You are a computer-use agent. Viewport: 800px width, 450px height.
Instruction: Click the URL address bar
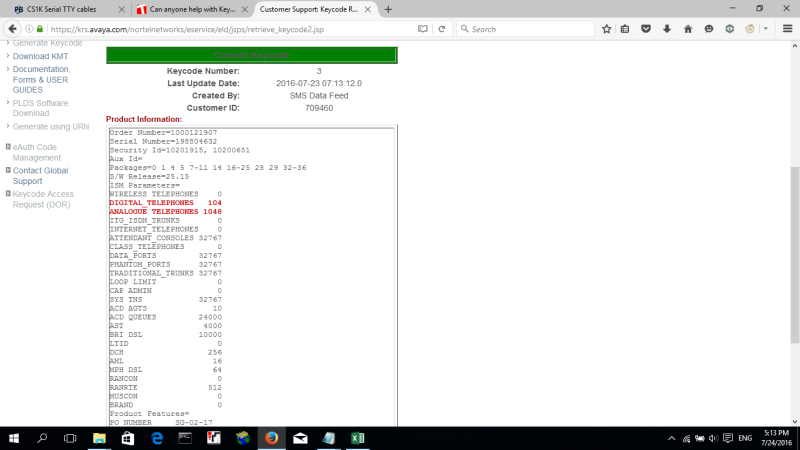click(232, 29)
